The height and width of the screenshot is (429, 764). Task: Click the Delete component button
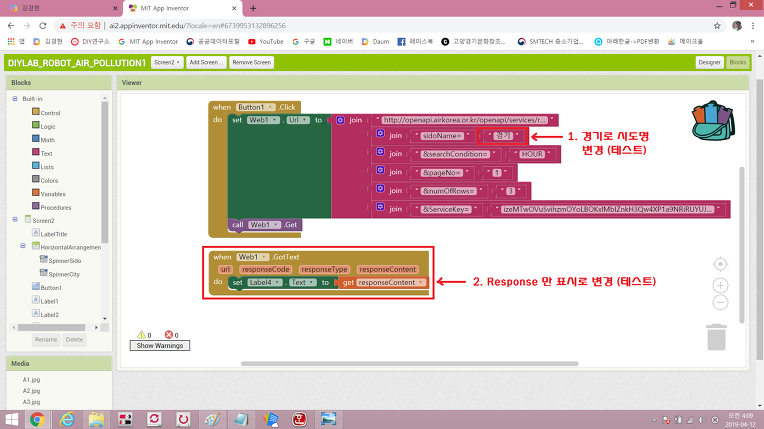tap(75, 339)
